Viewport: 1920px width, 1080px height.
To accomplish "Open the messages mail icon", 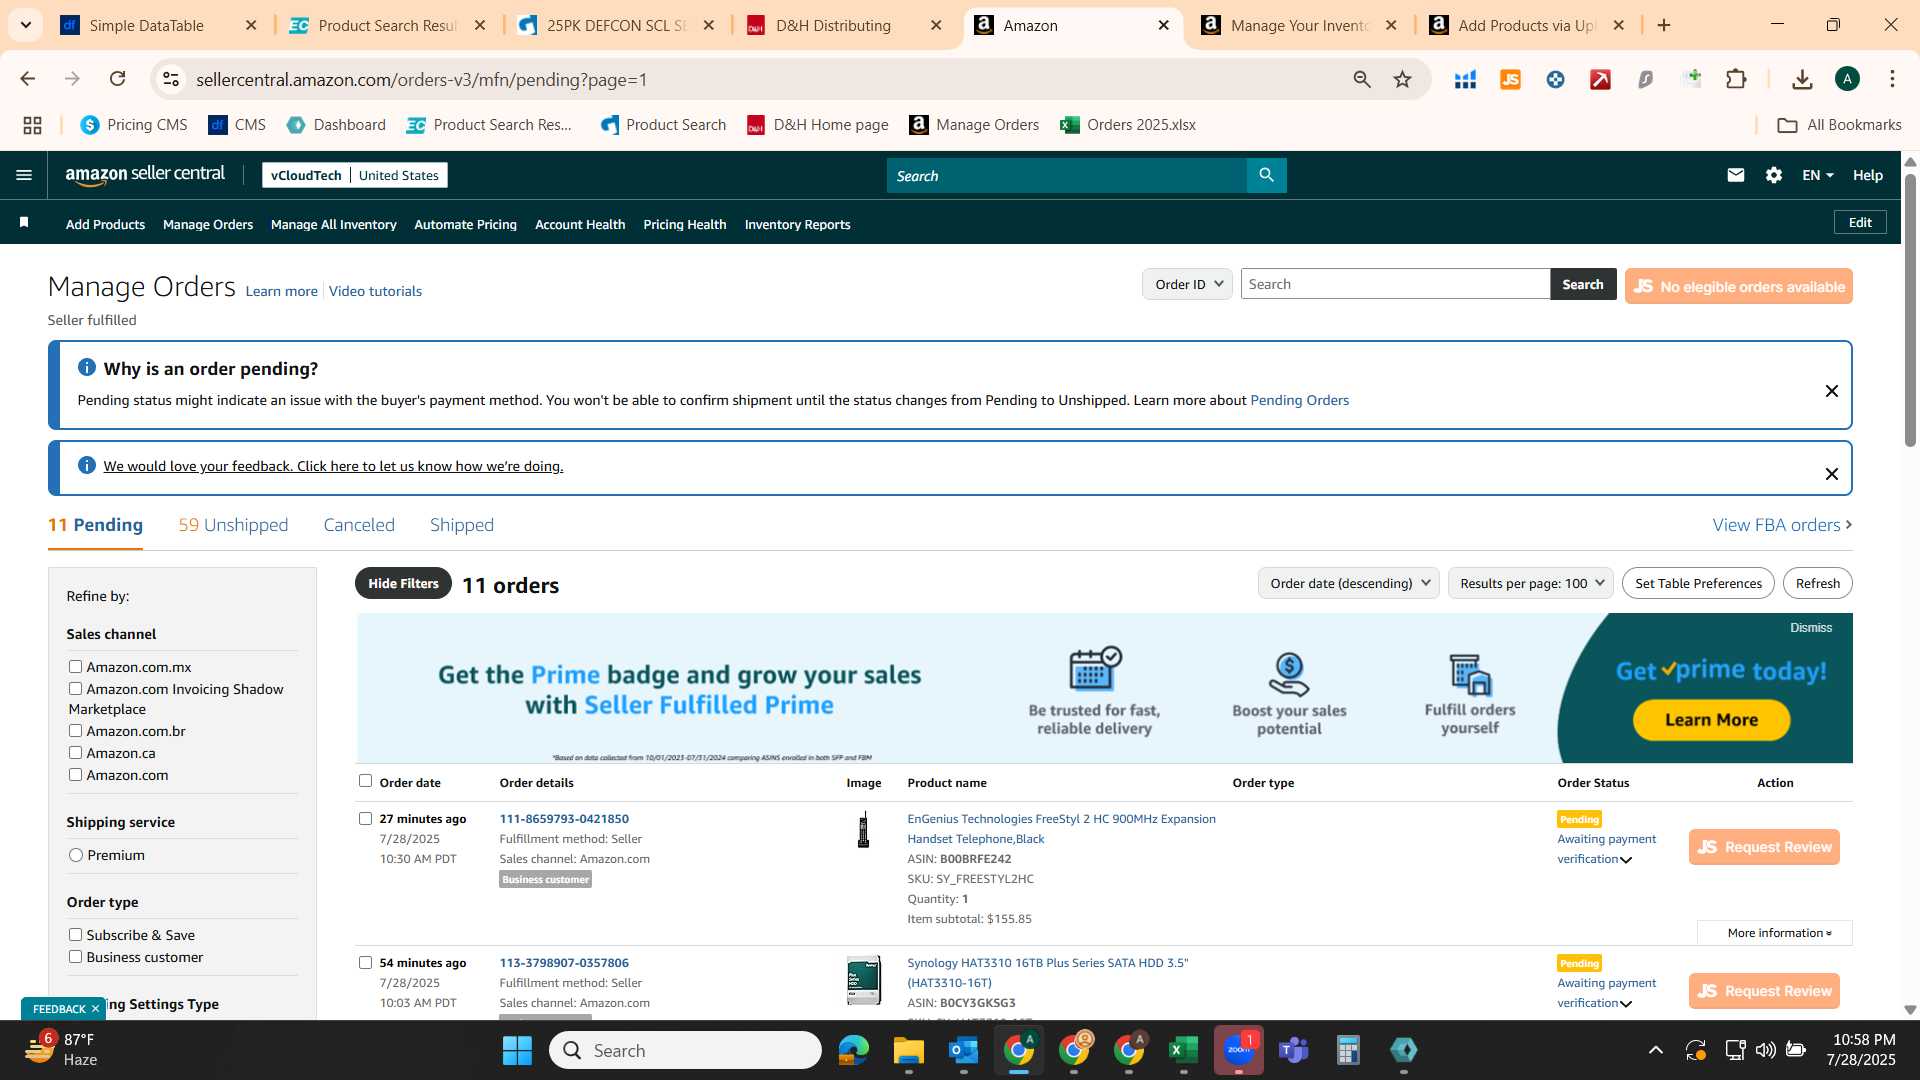I will click(x=1735, y=175).
